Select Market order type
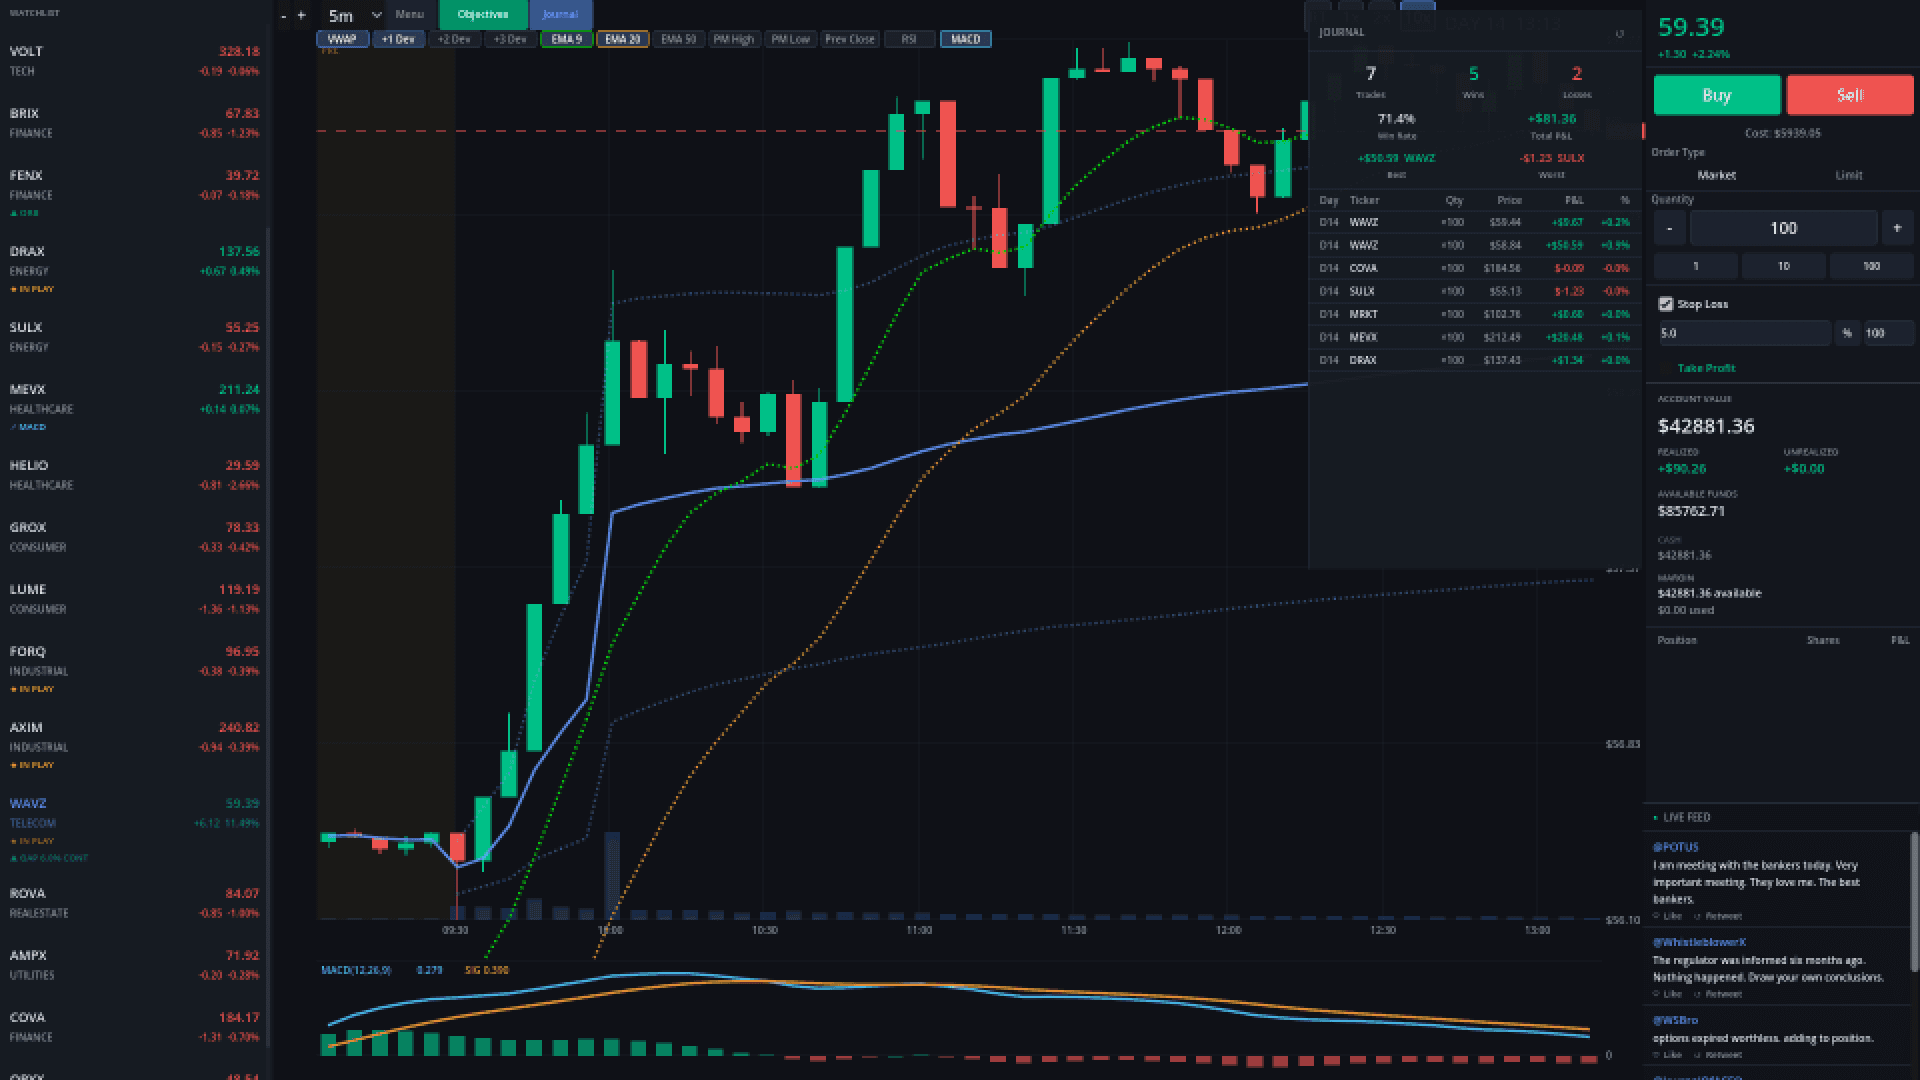The height and width of the screenshot is (1080, 1920). (1716, 175)
